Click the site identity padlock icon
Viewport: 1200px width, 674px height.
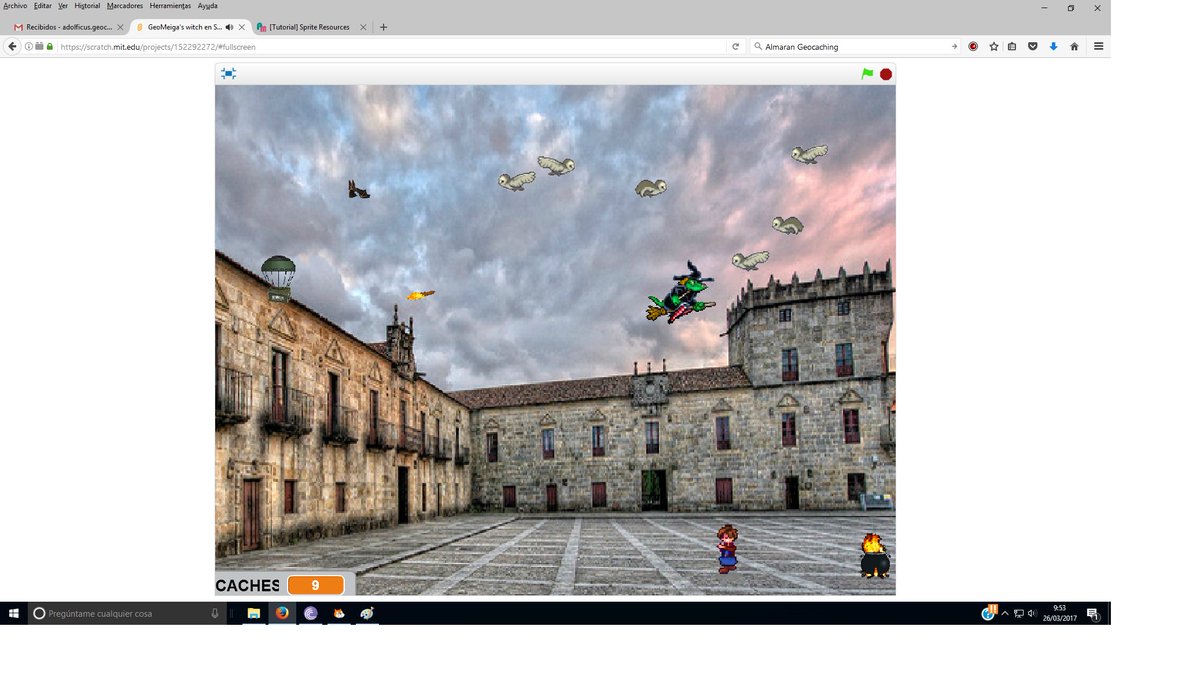tap(50, 47)
